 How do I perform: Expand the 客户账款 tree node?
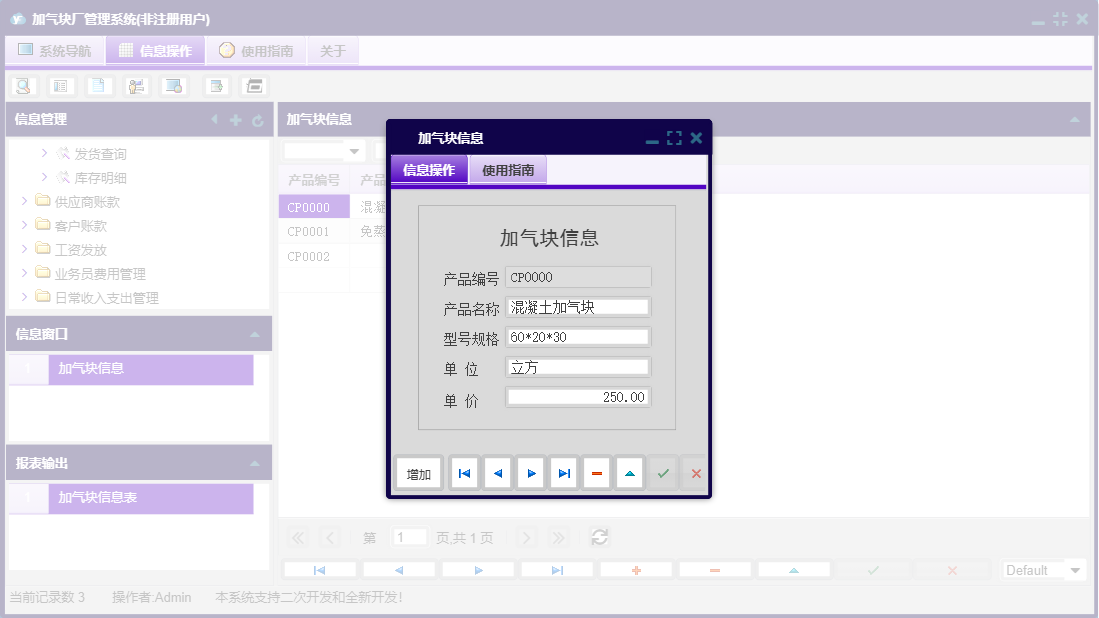click(24, 224)
